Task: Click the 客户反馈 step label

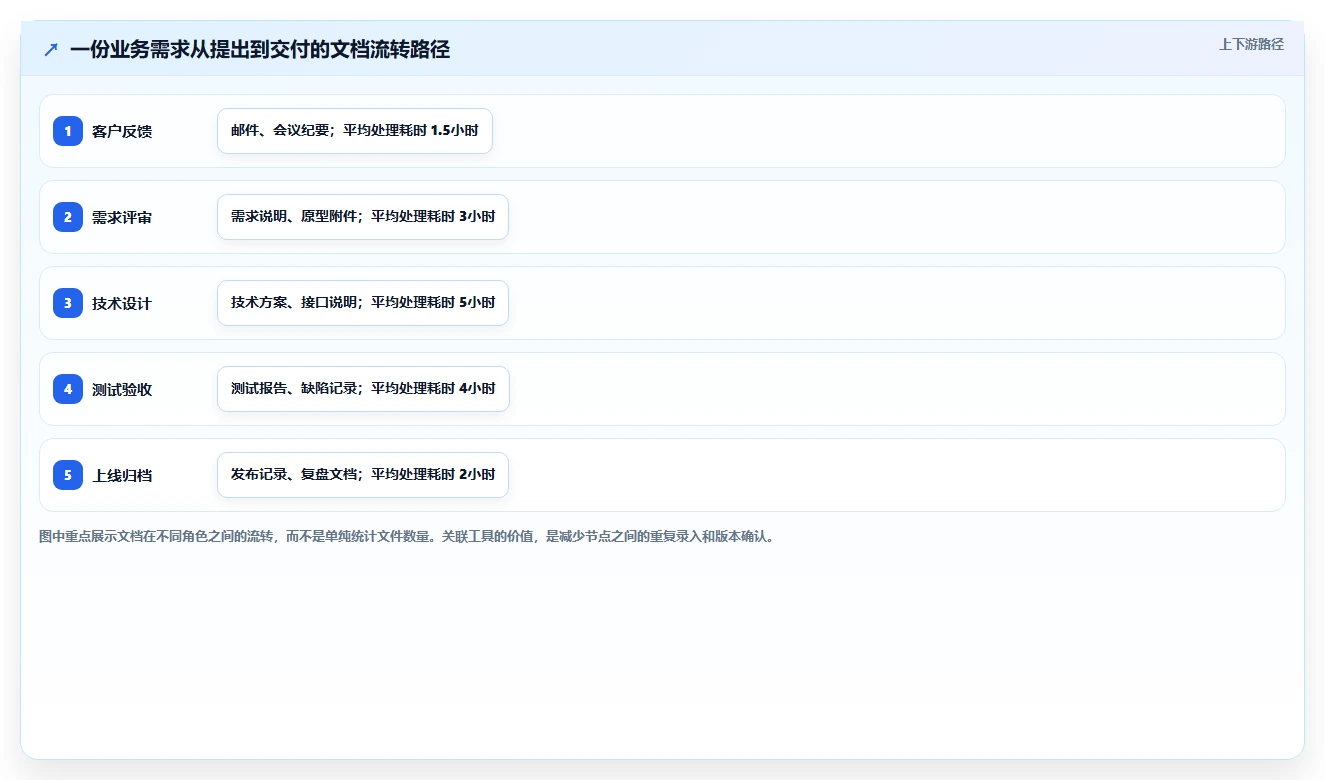Action: [x=122, y=131]
